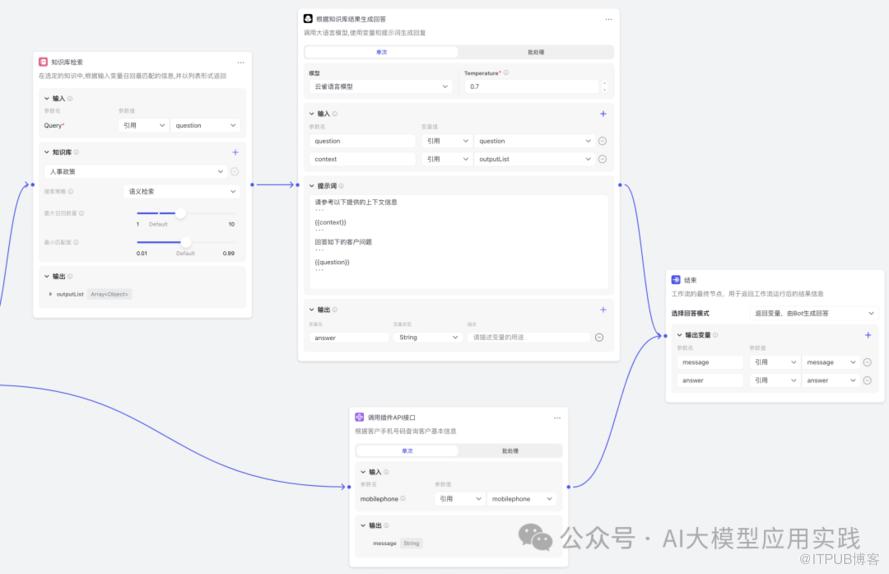The width and height of the screenshot is (889, 574).
Task: Collapse the 输入 section in 知识库检索 node
Action: point(47,98)
